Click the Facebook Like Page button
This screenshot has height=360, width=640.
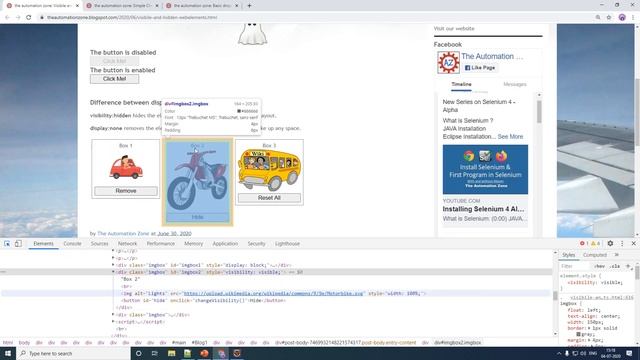480,68
